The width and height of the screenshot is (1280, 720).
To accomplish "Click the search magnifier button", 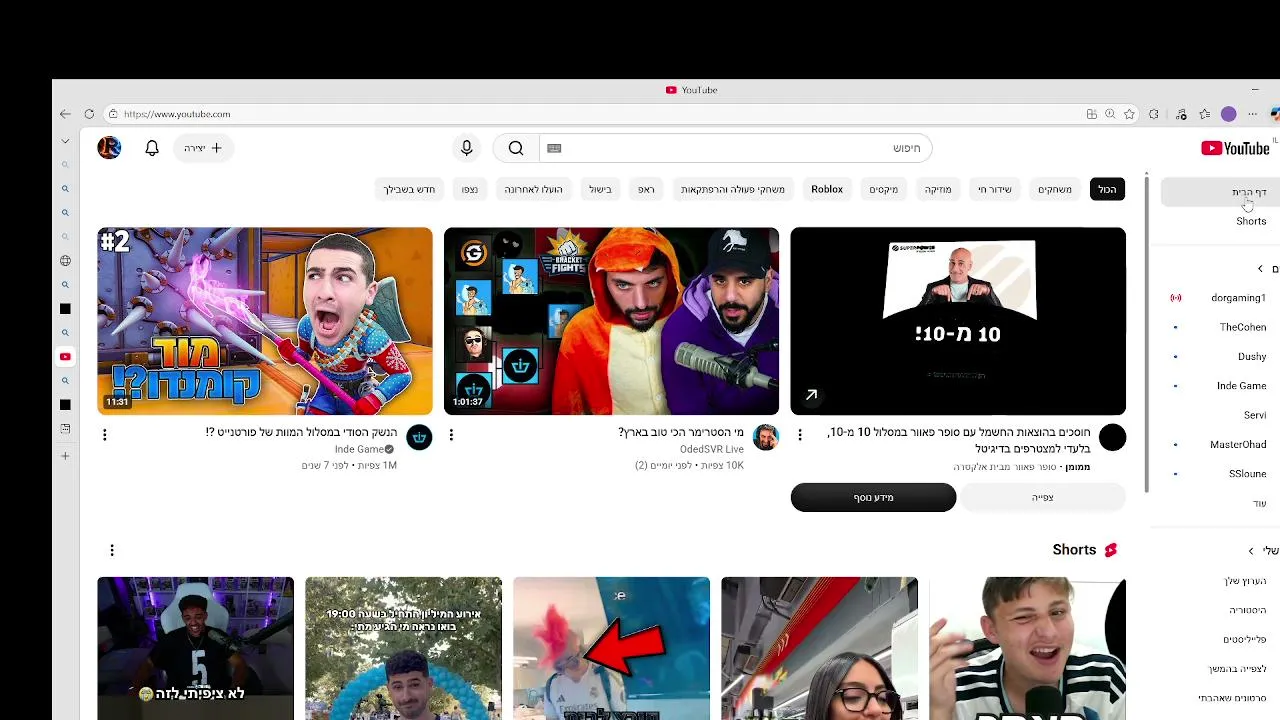I will click(x=516, y=148).
